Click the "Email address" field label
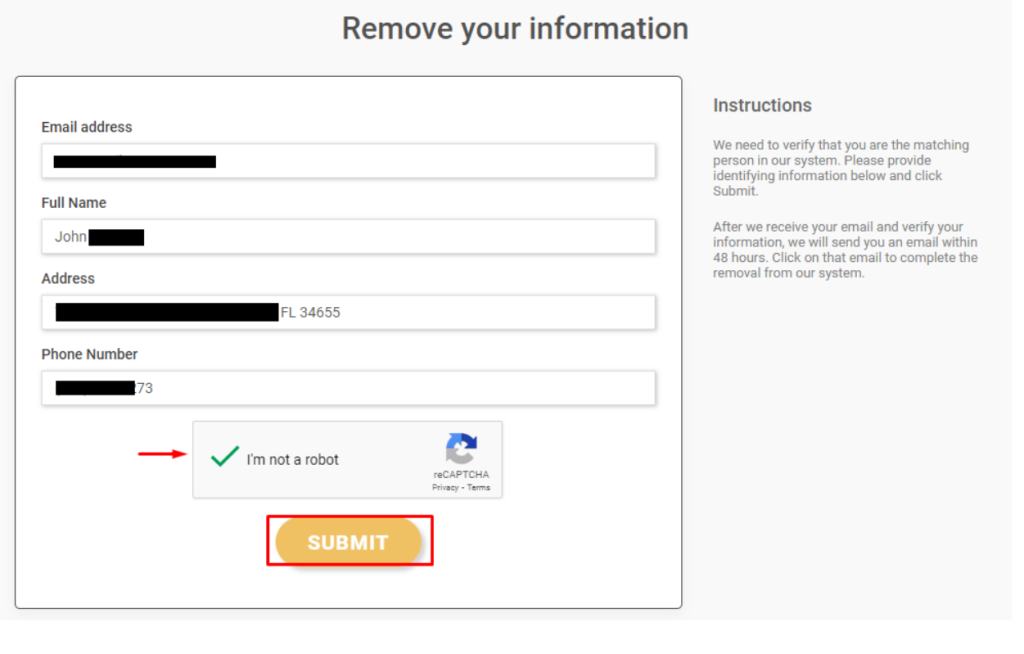Screen dimensions: 1024x654 point(87,127)
